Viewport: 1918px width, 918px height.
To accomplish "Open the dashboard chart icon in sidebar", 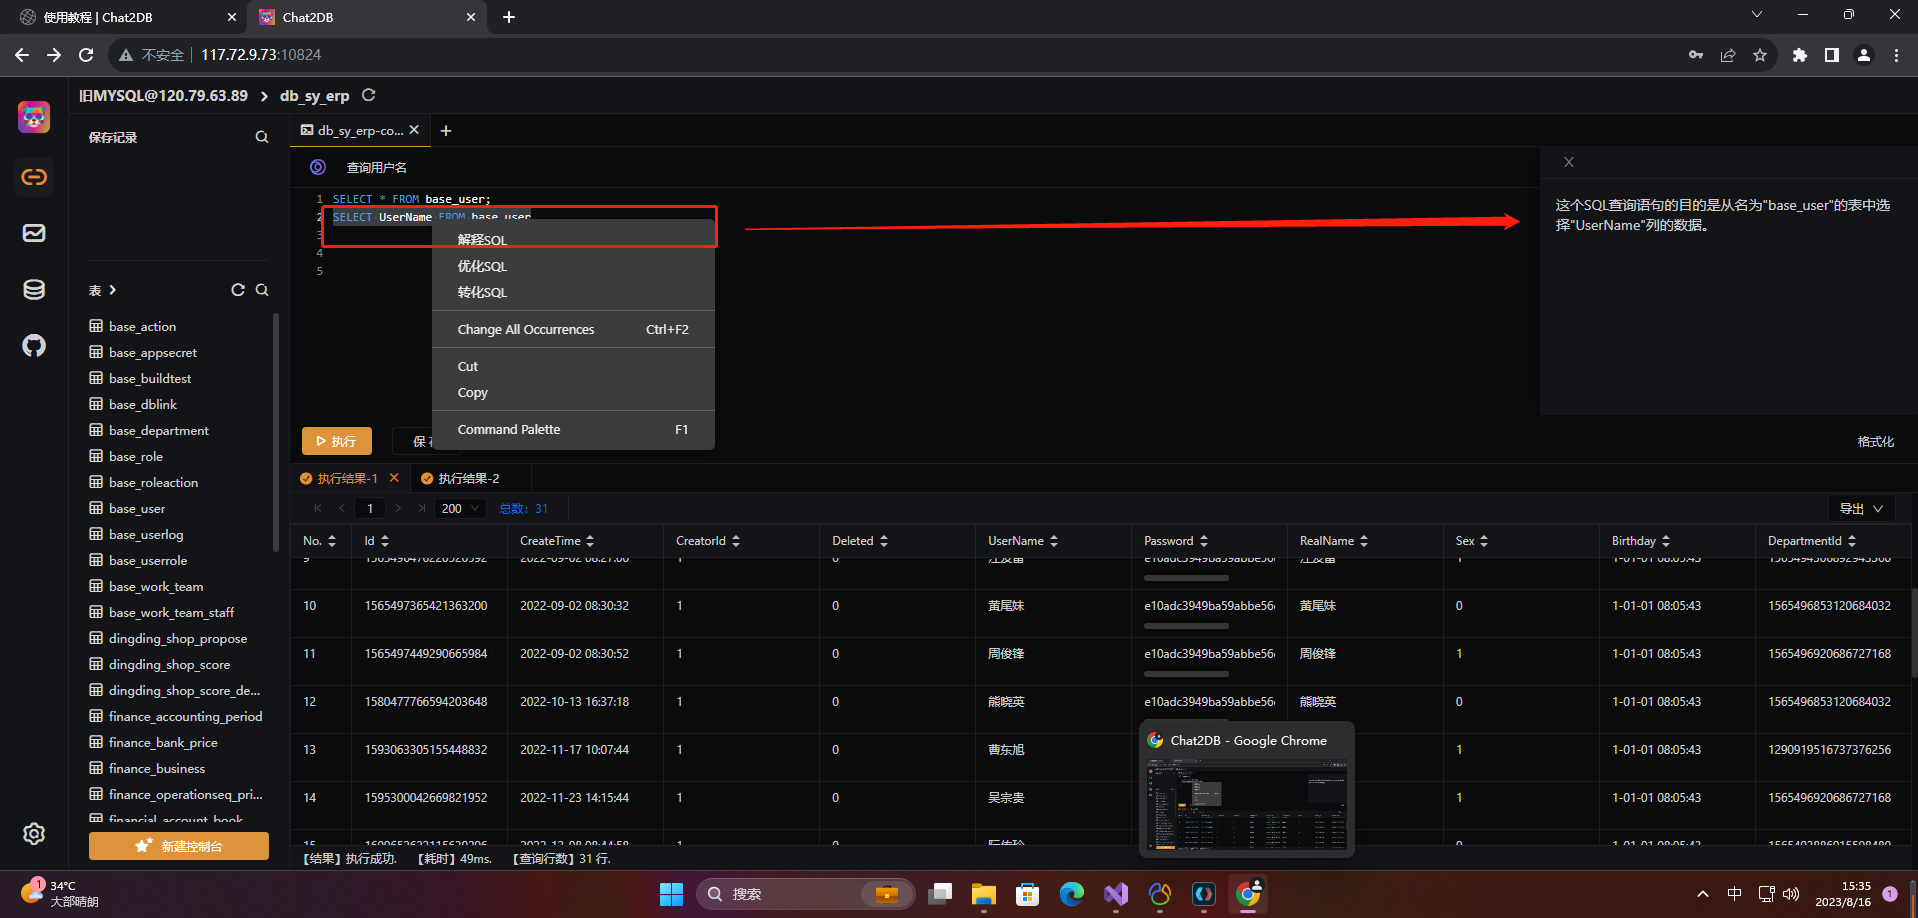I will click(x=34, y=233).
